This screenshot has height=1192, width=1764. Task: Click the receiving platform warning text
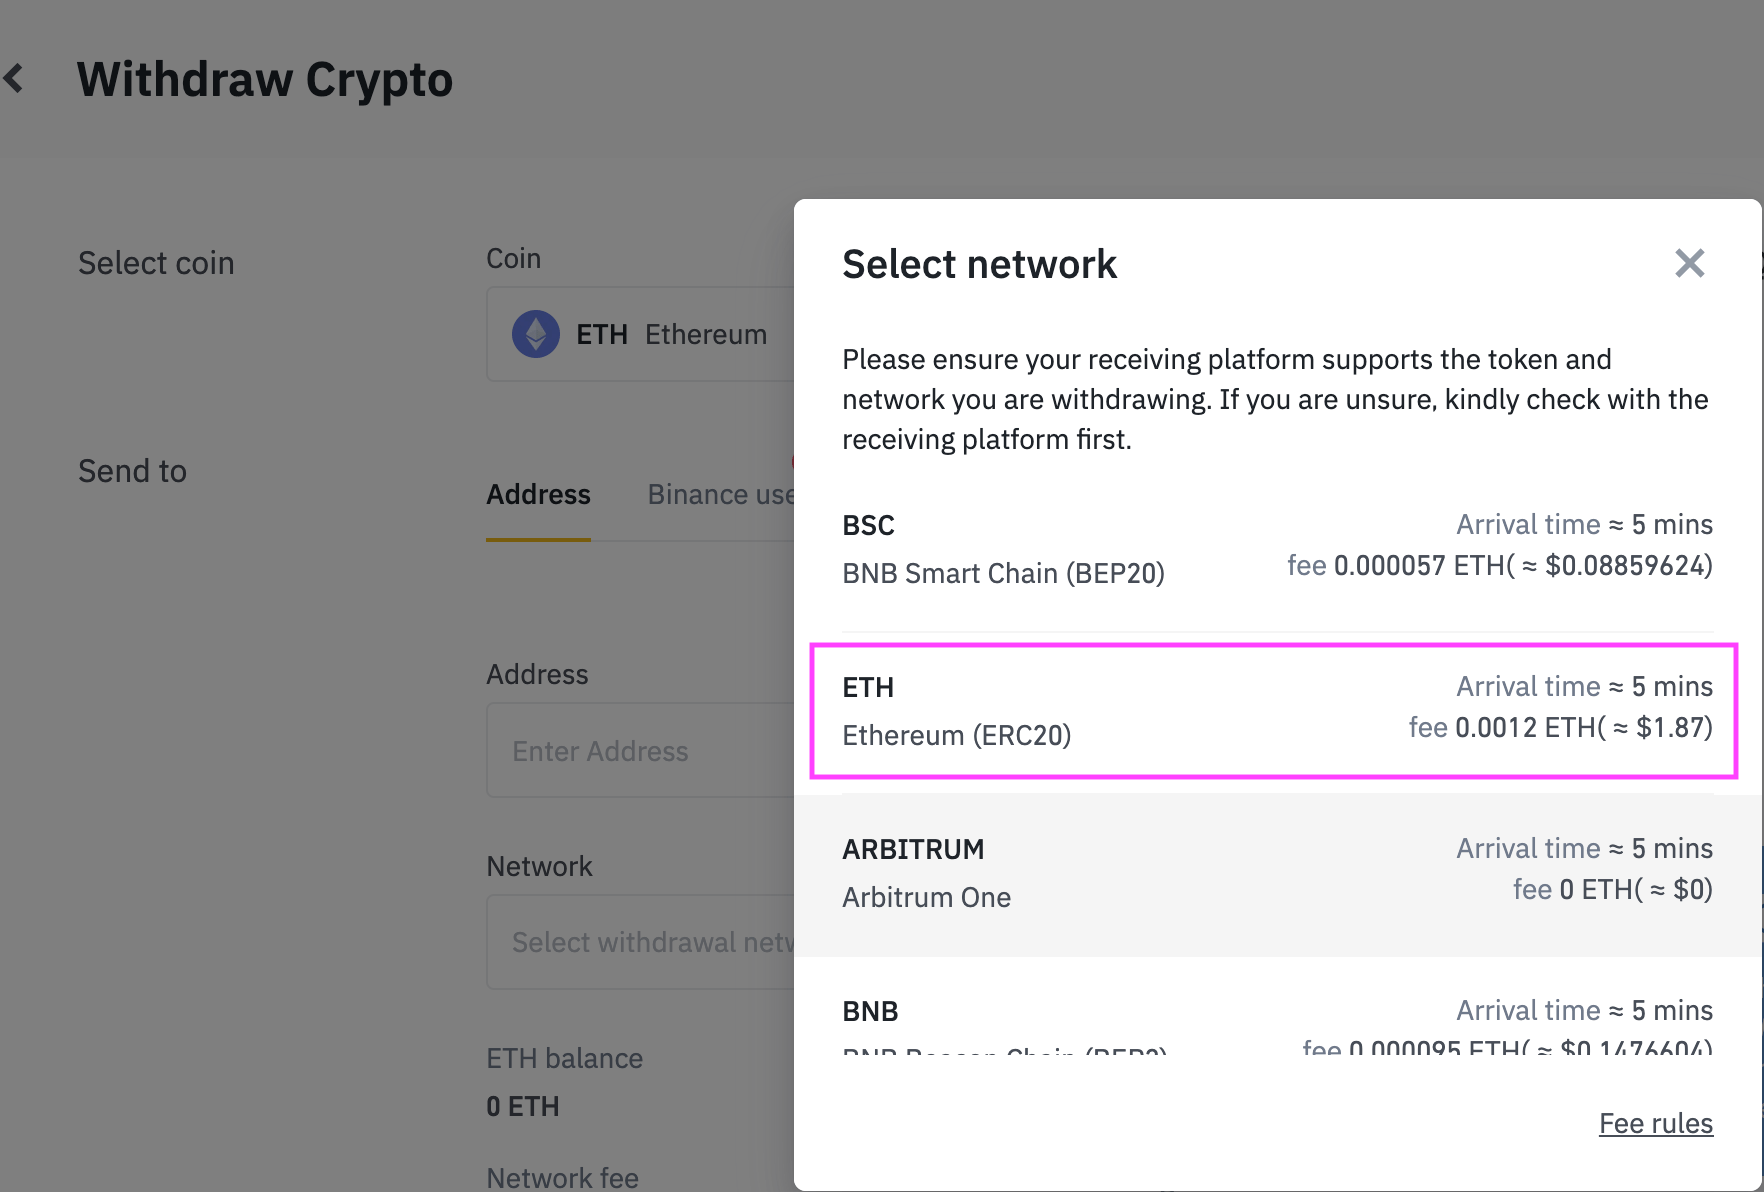[1275, 399]
